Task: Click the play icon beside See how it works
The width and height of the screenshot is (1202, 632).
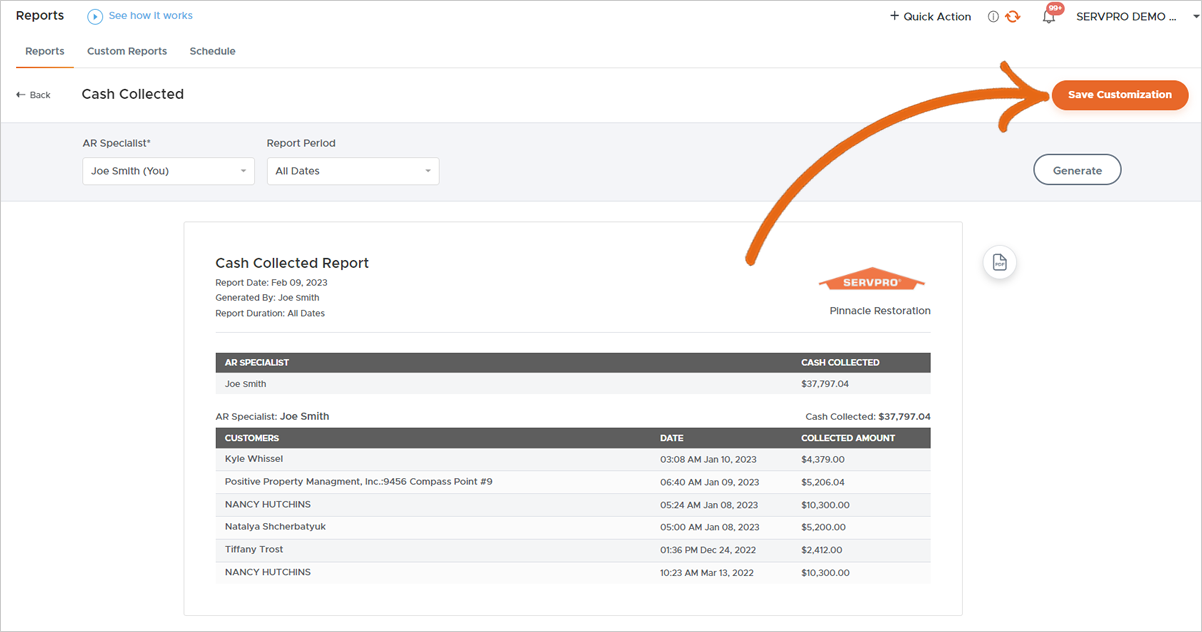Action: point(95,16)
